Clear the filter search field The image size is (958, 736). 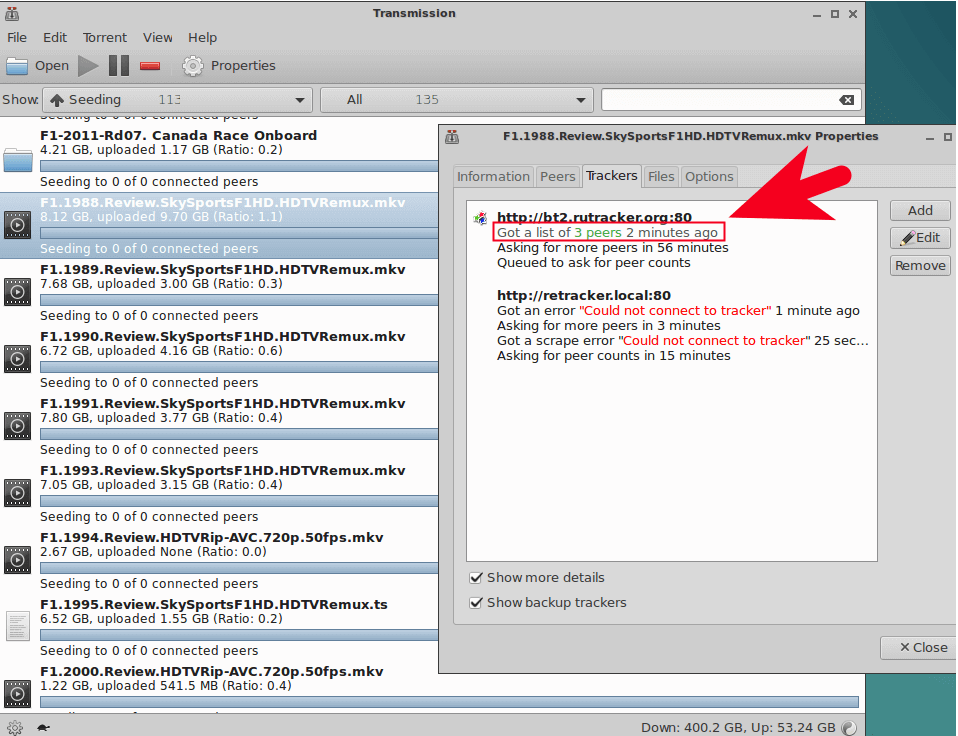coord(846,100)
